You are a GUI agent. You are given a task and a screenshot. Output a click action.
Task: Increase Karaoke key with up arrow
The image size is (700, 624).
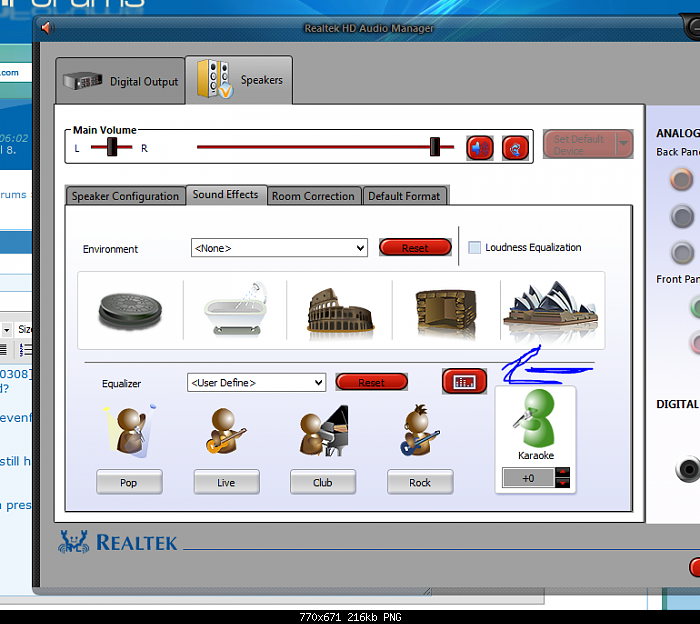(x=562, y=473)
